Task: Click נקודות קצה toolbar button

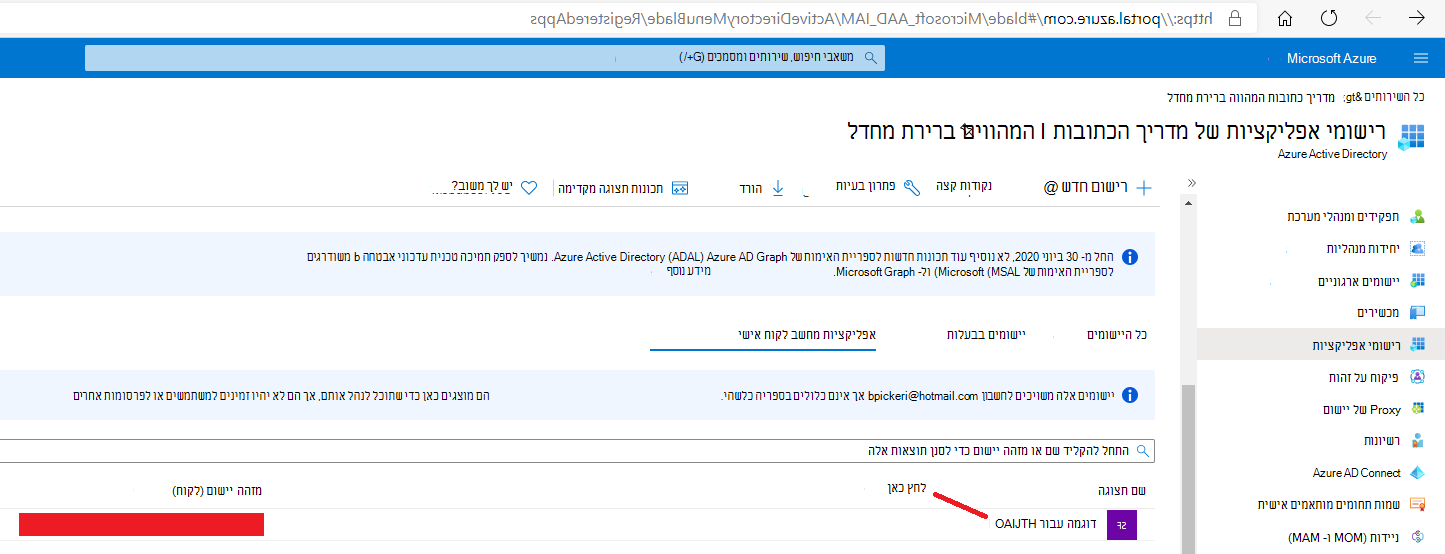Action: point(964,187)
